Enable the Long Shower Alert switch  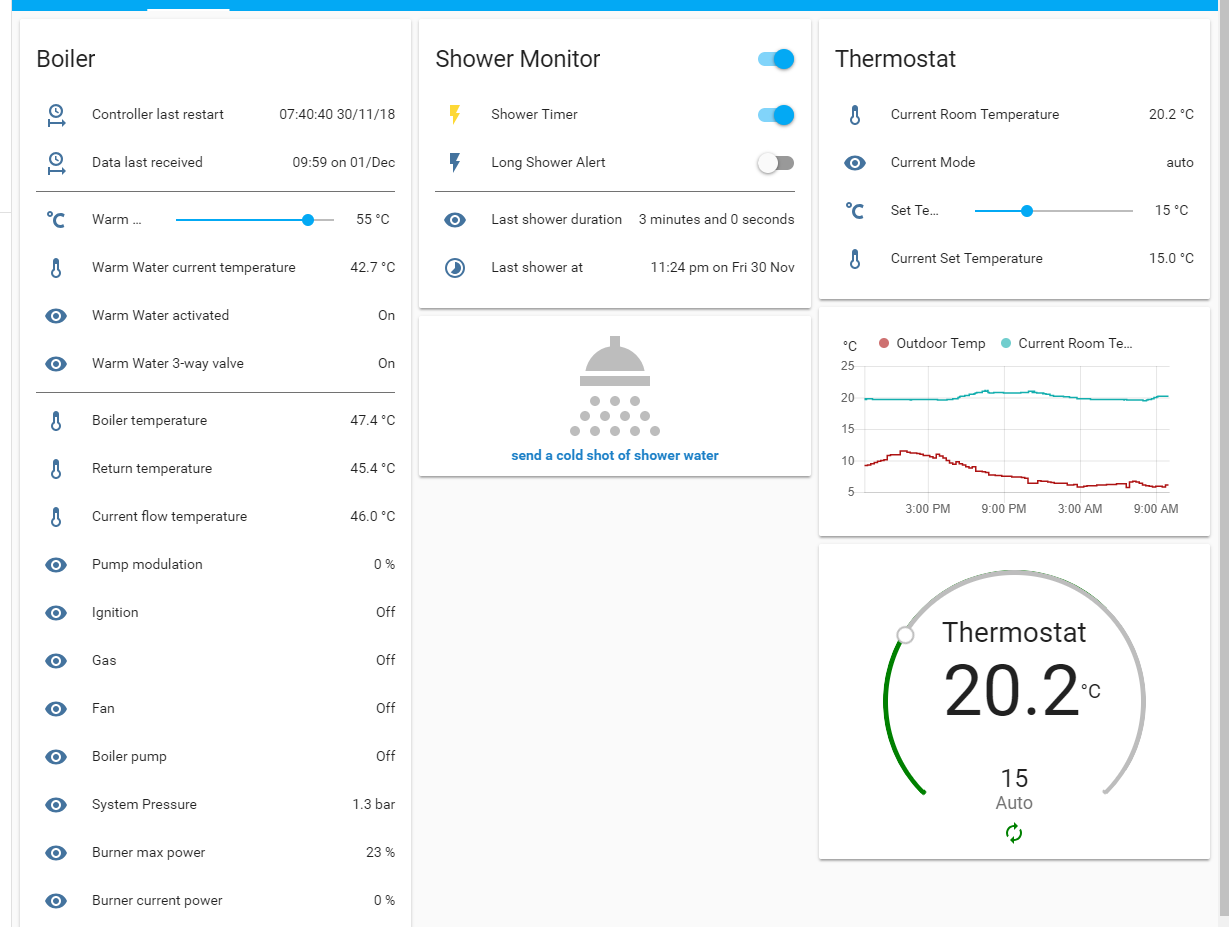[x=775, y=162]
